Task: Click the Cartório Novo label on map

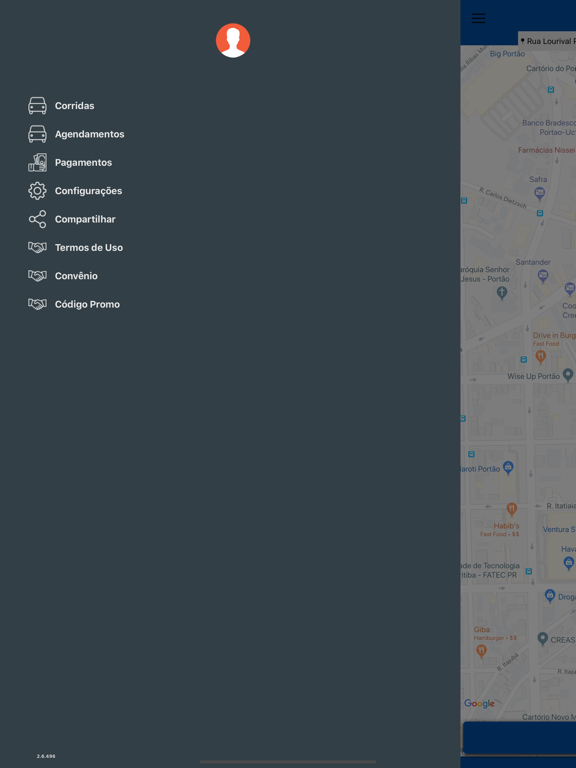Action: [549, 717]
